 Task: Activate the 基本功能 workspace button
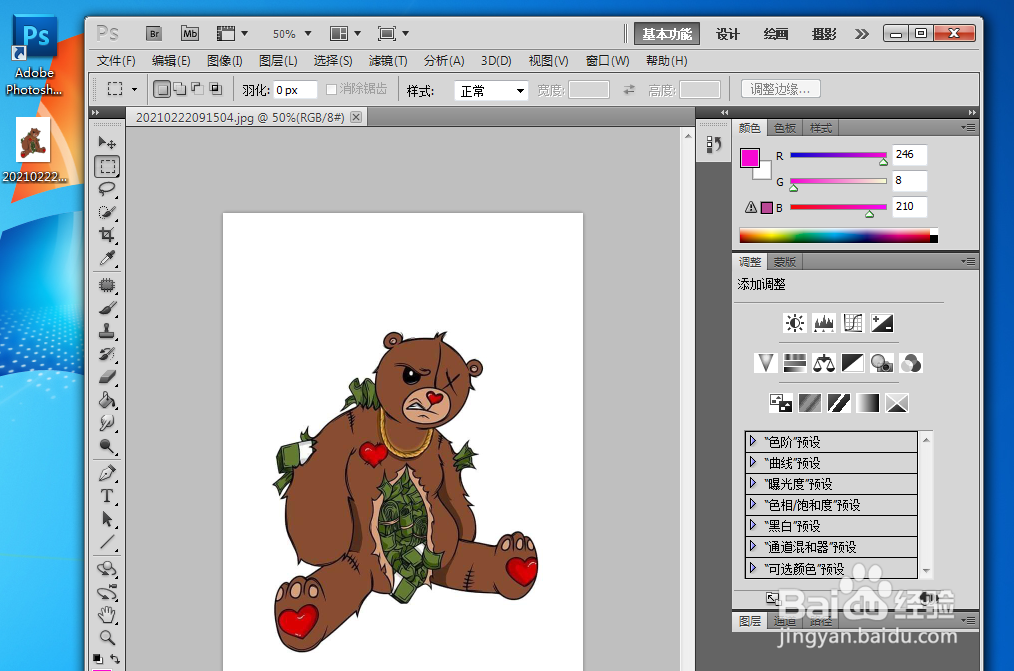tap(667, 34)
